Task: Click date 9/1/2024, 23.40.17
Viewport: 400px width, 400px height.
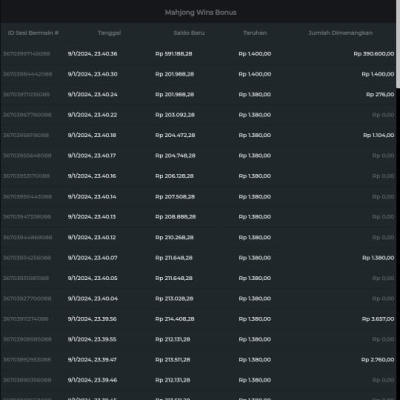Action: (x=92, y=155)
